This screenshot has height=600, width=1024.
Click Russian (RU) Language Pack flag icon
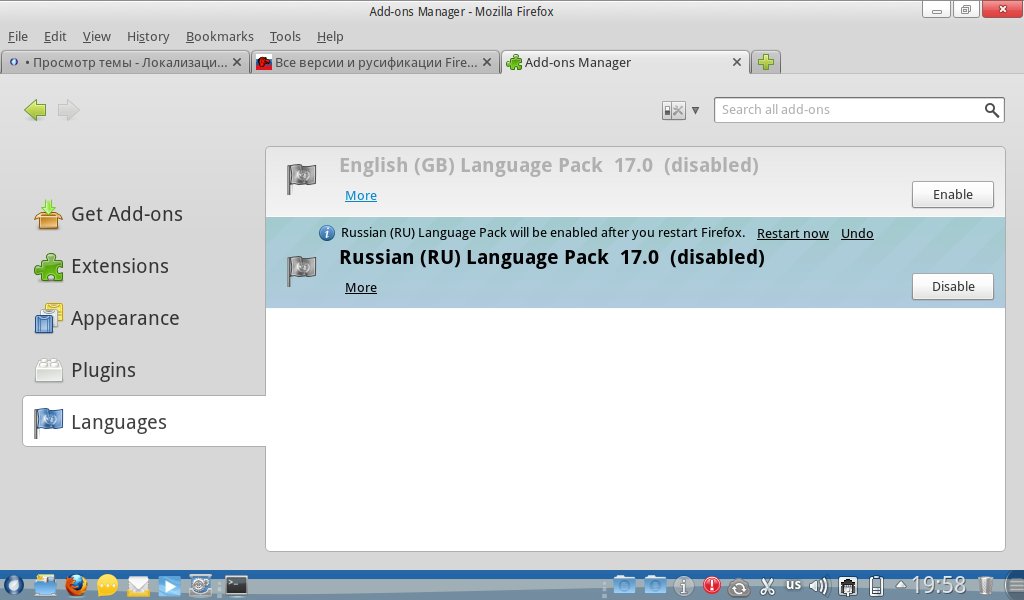301,270
